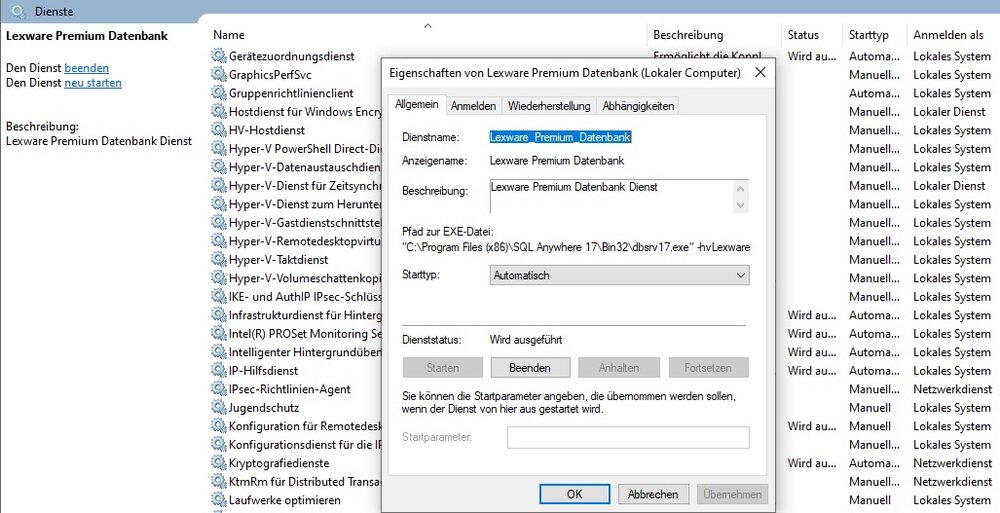Click the 'neu starten' service link

click(x=93, y=83)
